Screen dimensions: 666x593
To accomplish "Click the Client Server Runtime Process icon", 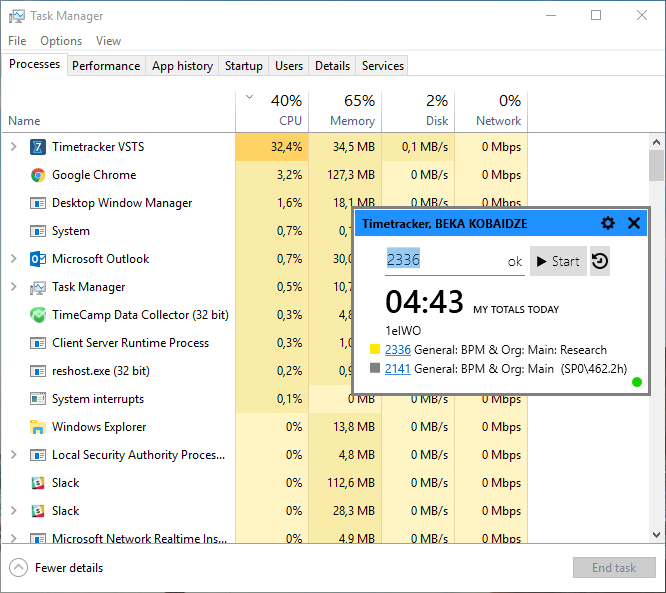I will (38, 343).
